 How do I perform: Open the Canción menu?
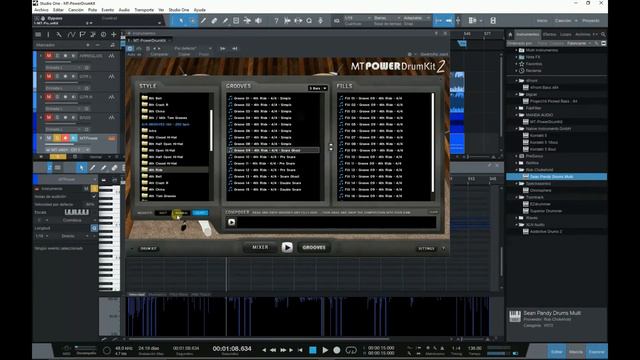(76, 9)
